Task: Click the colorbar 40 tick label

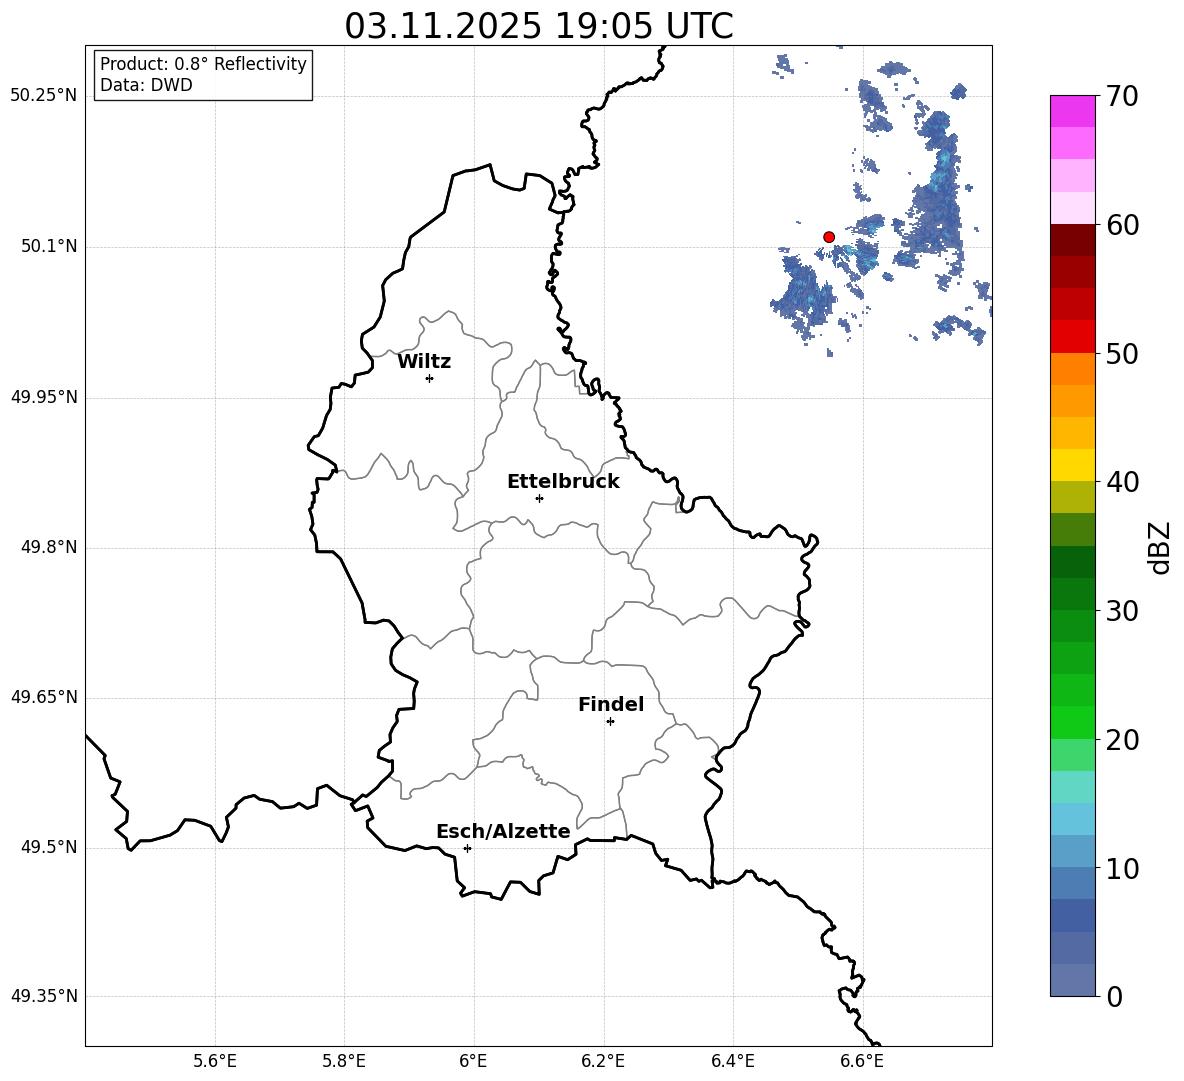Action: [1122, 482]
